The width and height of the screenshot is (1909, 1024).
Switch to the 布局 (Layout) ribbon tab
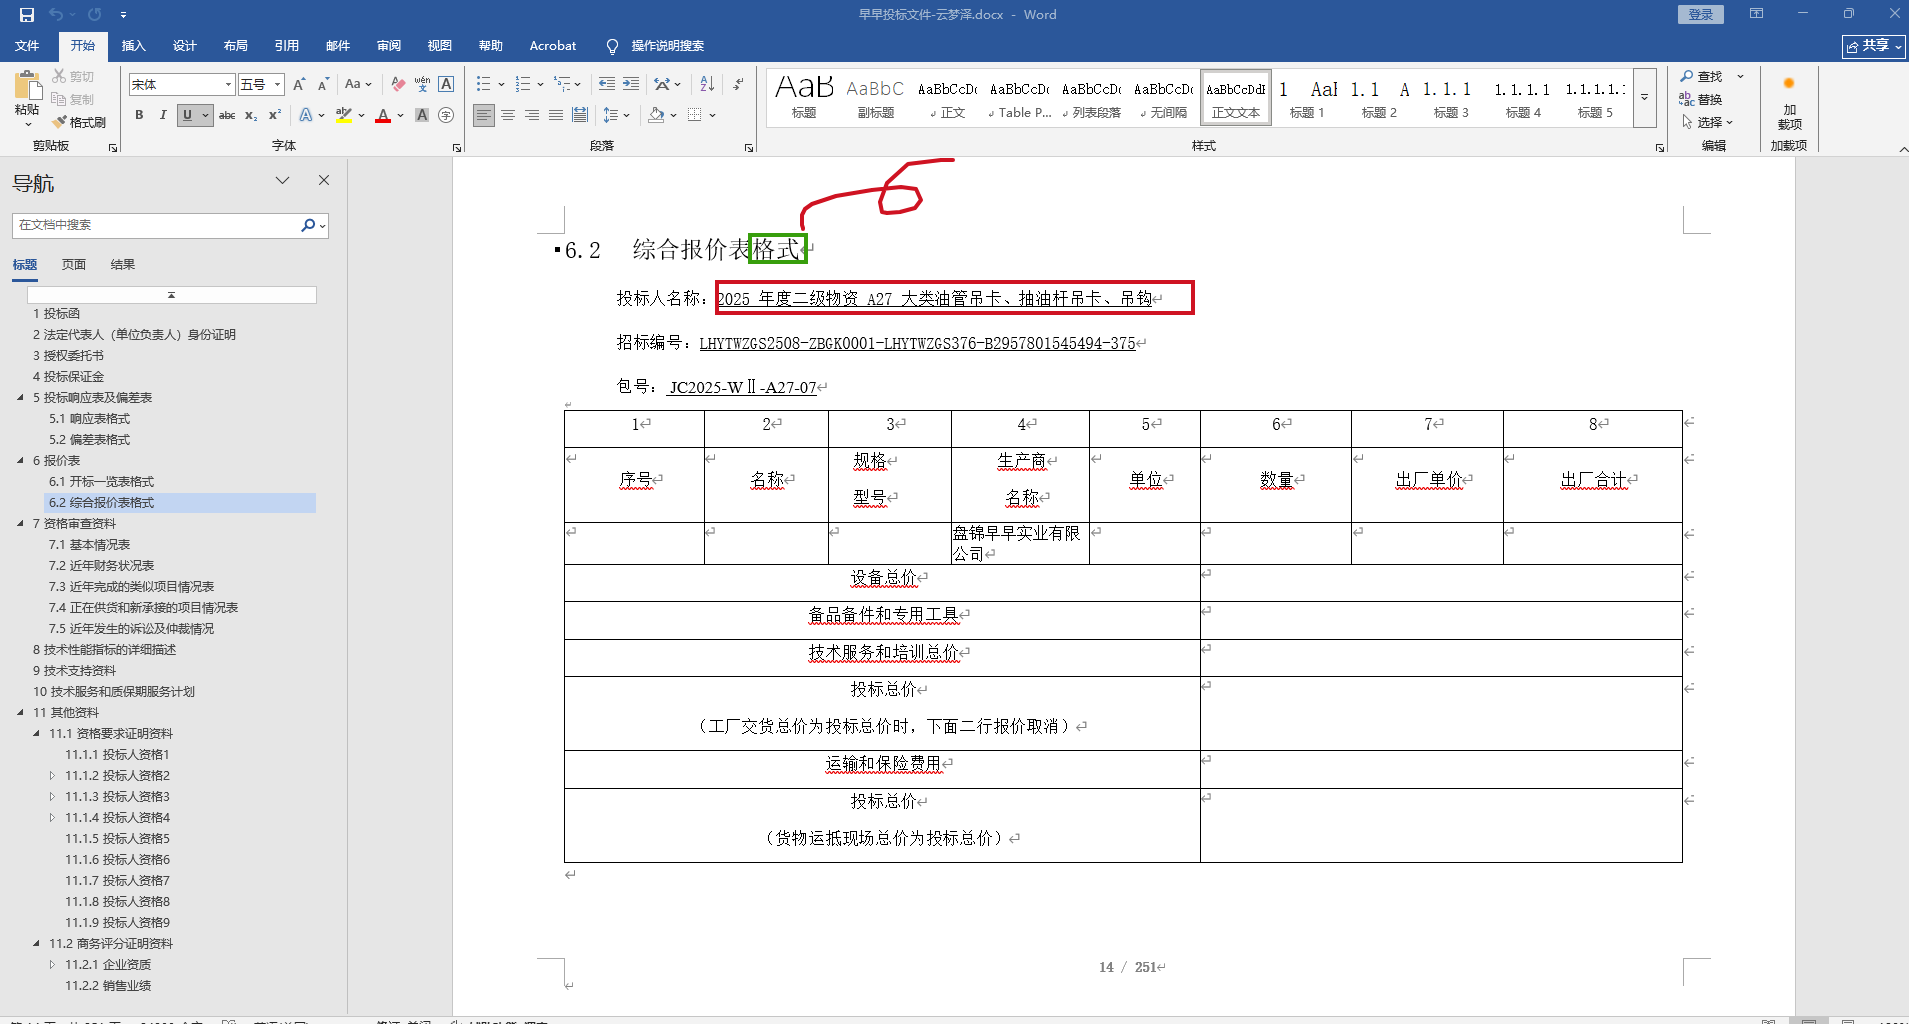tap(235, 46)
